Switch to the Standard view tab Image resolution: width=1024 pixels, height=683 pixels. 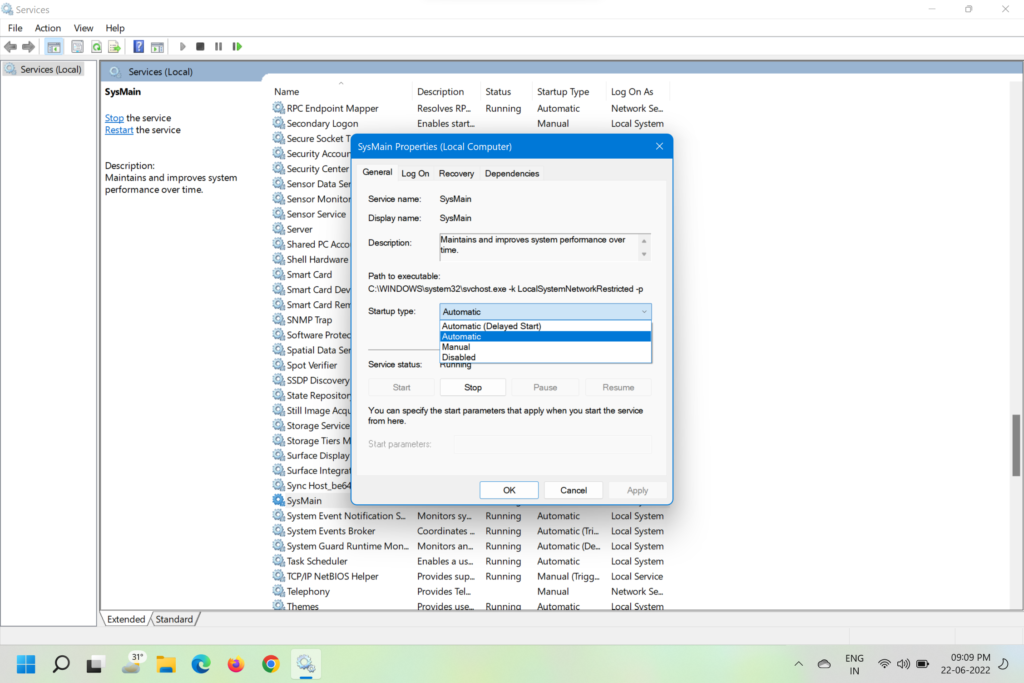[x=174, y=620]
